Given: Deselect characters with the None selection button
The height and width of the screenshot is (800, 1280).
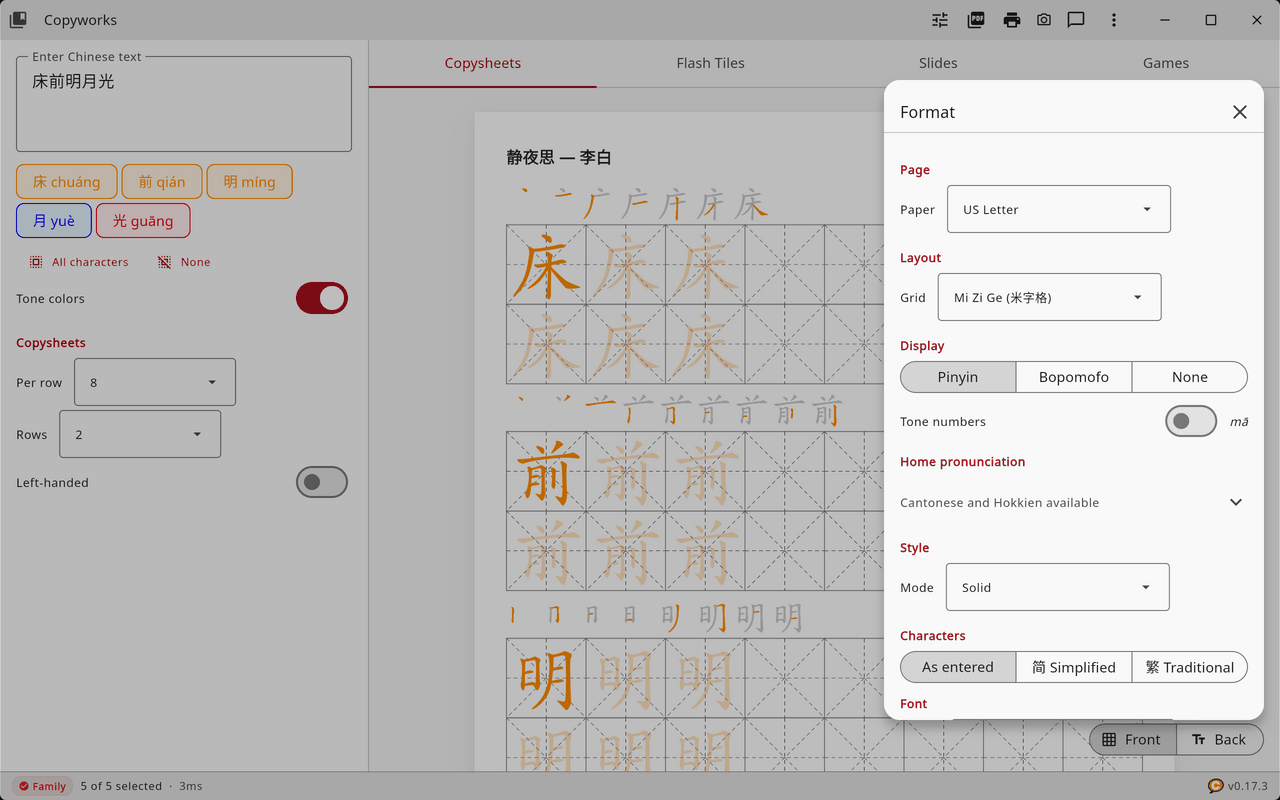Looking at the screenshot, I should 184,262.
